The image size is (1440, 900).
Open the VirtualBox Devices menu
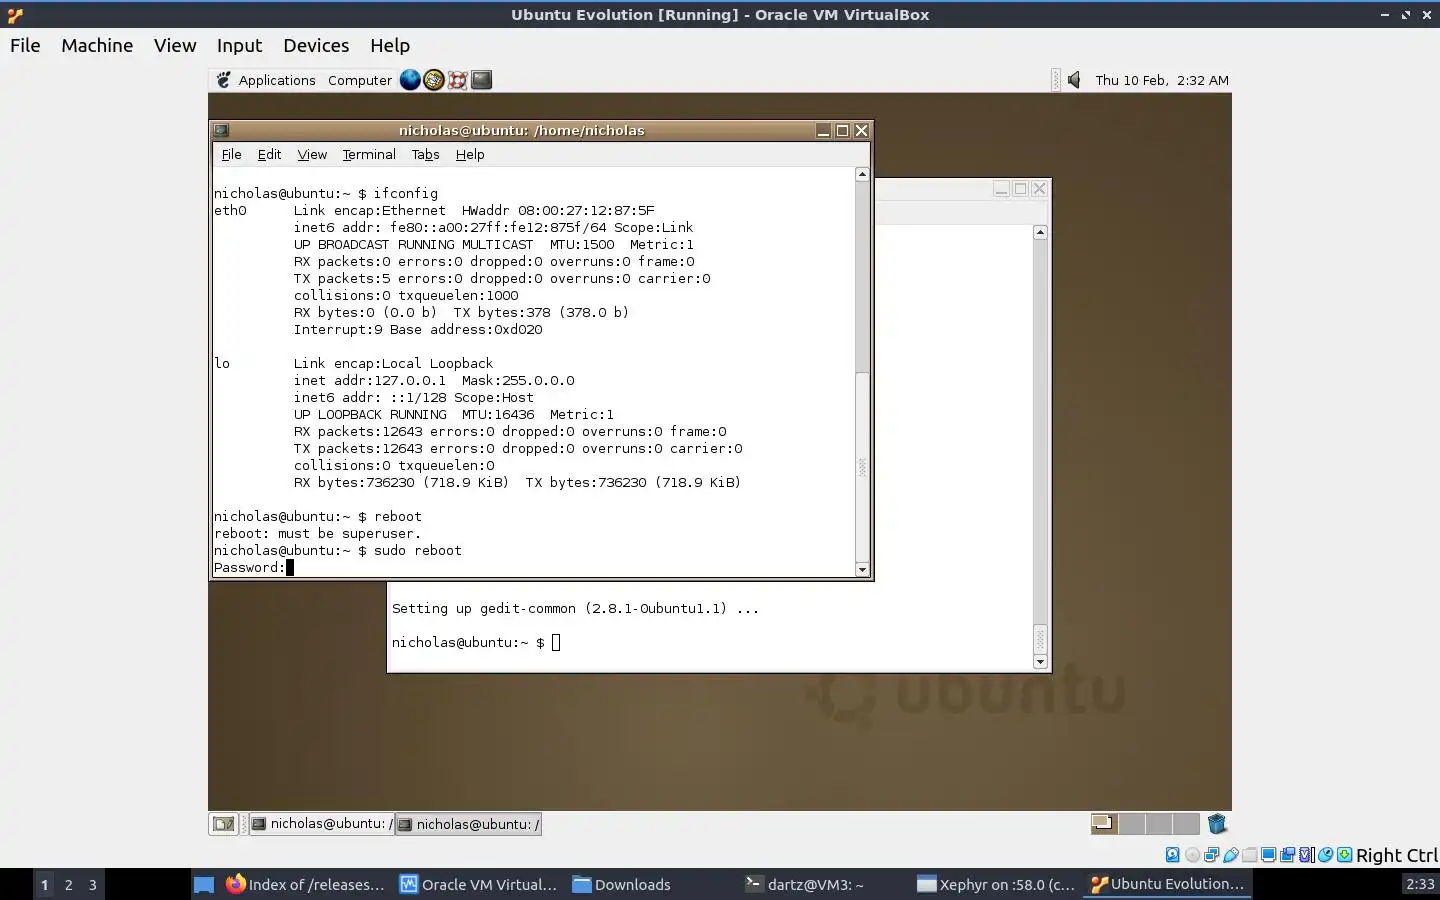point(316,45)
